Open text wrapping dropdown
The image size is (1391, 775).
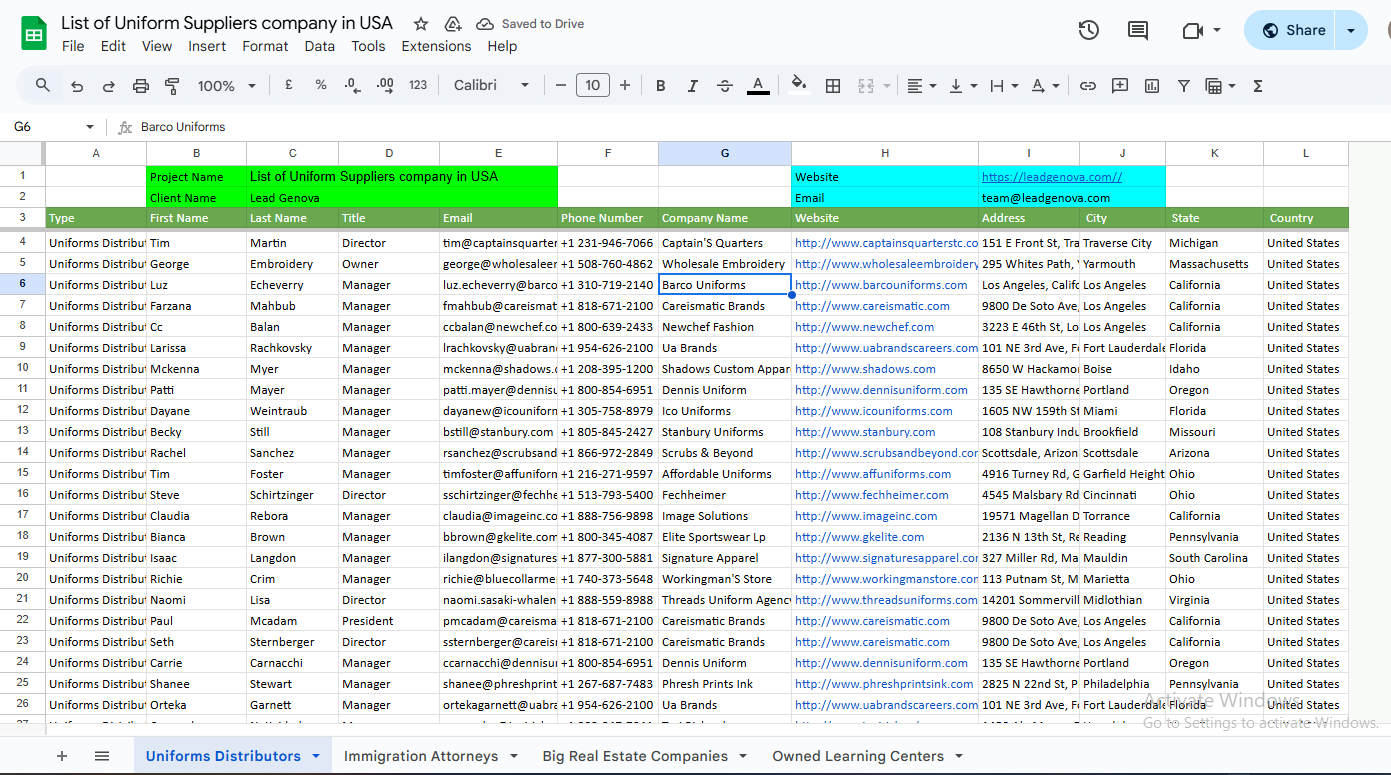coord(1003,86)
